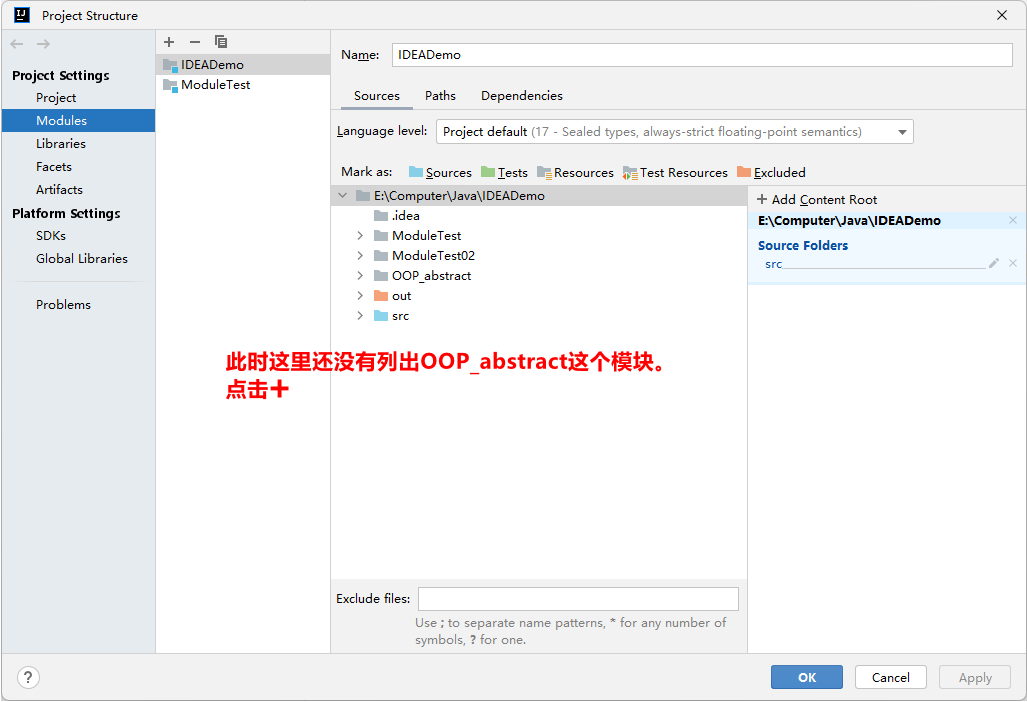Open the help question mark button
The height and width of the screenshot is (702, 1027).
(28, 677)
